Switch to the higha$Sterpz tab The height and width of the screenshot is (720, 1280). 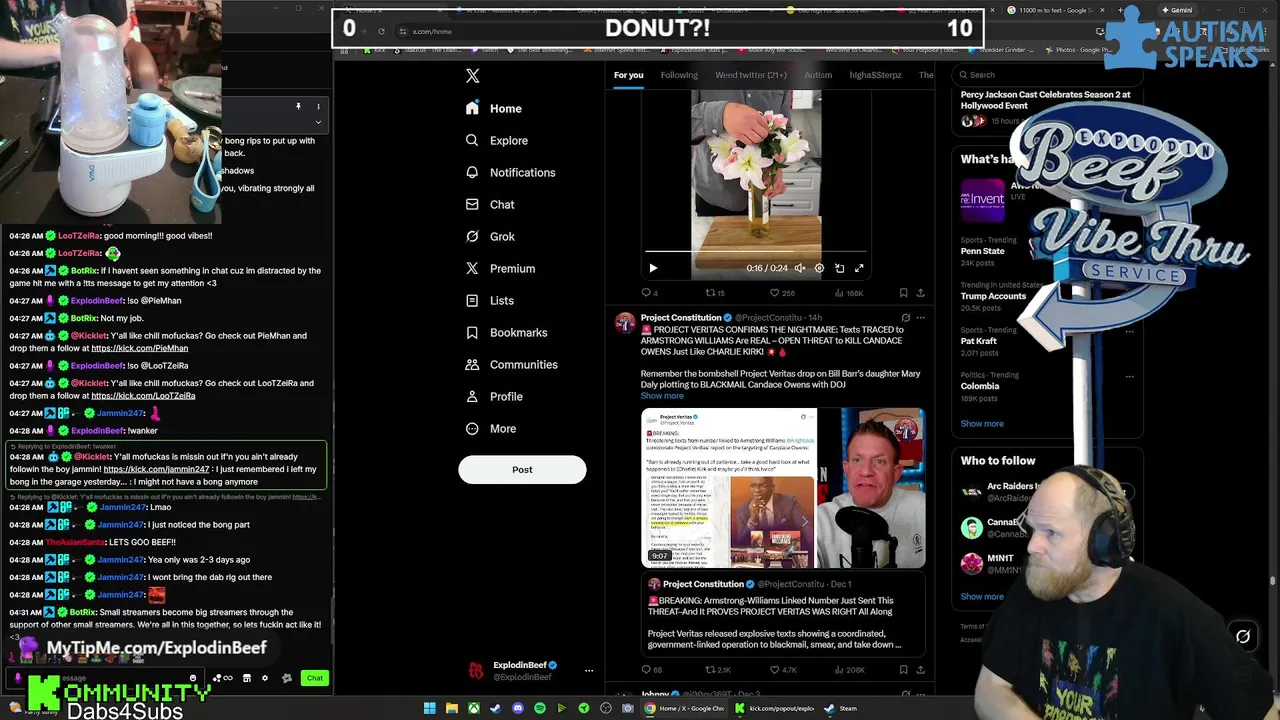click(875, 75)
